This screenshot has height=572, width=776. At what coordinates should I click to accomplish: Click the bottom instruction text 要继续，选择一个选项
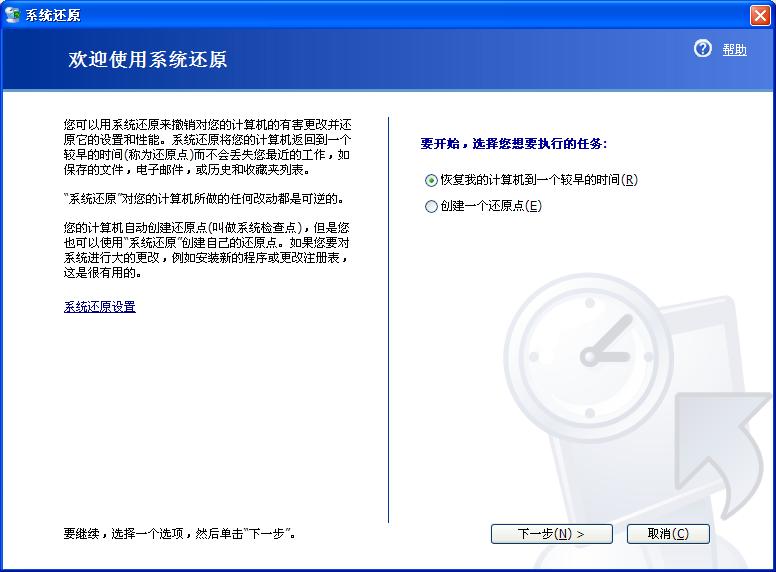(x=179, y=534)
